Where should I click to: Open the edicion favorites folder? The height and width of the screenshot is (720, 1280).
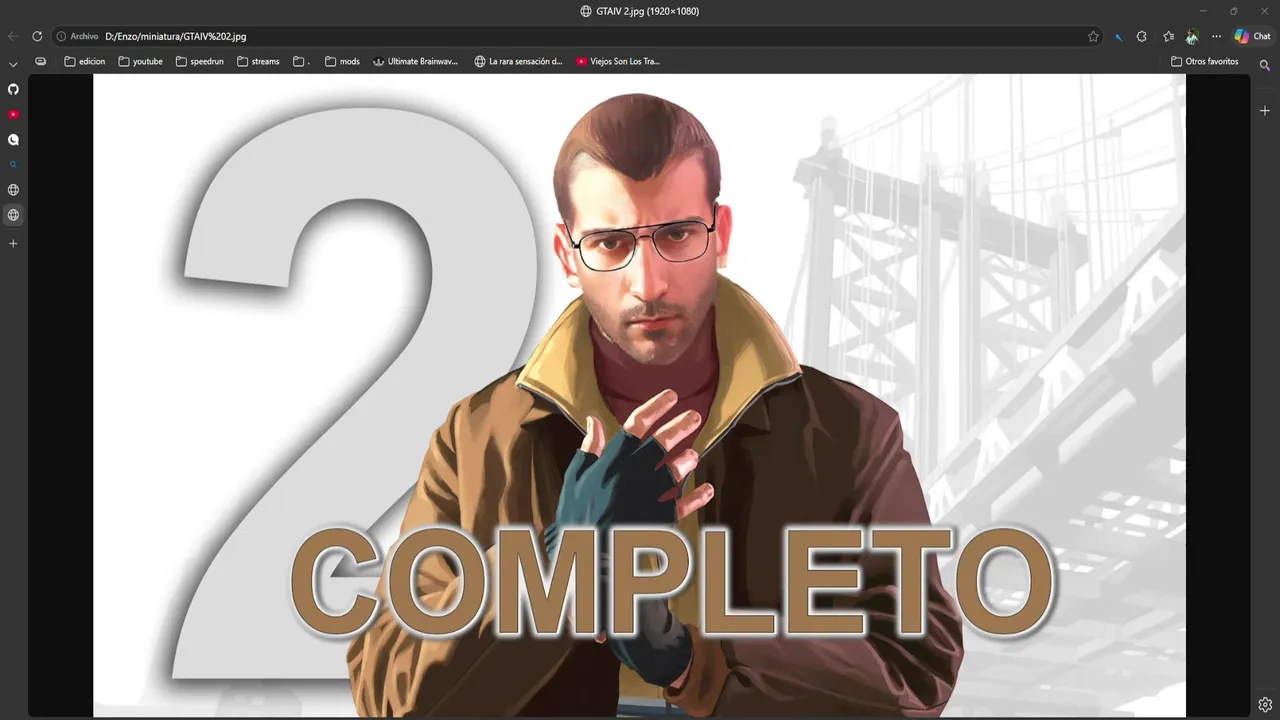(x=85, y=61)
